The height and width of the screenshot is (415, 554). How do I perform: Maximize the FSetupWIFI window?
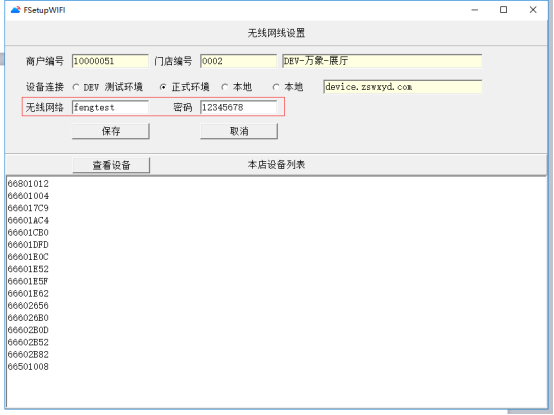[503, 10]
